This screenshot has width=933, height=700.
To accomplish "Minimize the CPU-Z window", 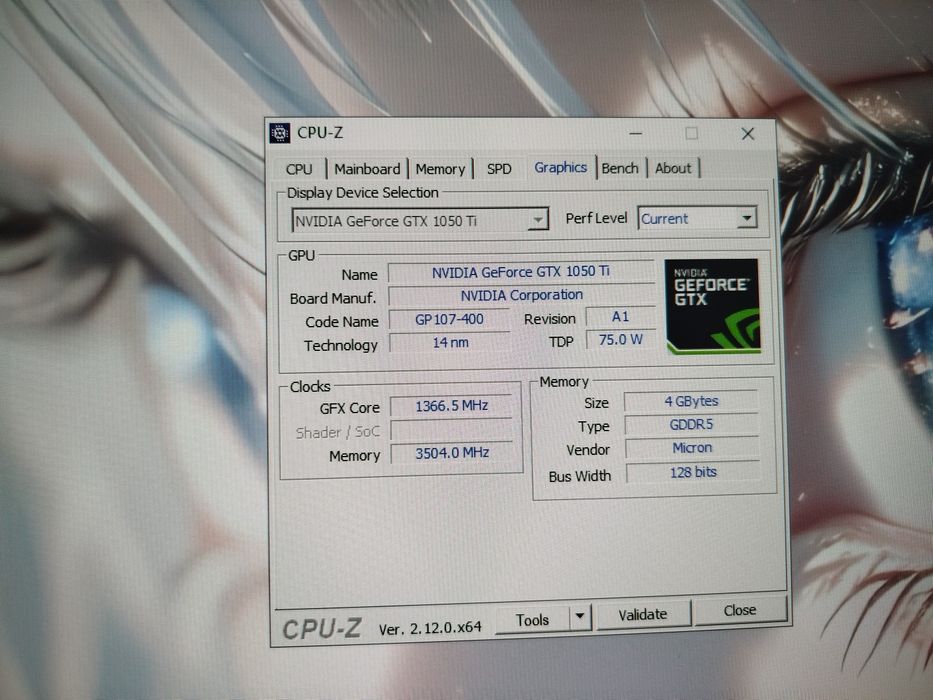I will tap(635, 133).
